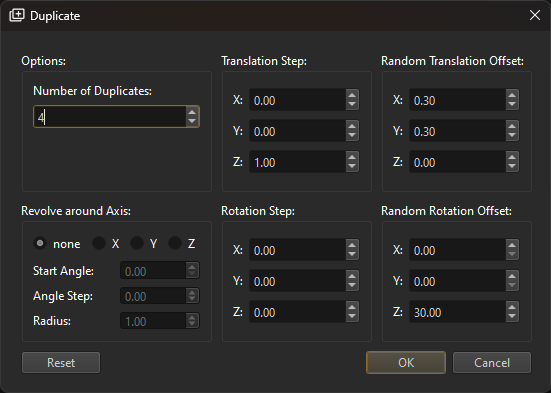Select the Z revolve axis radio
The image size is (551, 393).
pyautogui.click(x=175, y=243)
